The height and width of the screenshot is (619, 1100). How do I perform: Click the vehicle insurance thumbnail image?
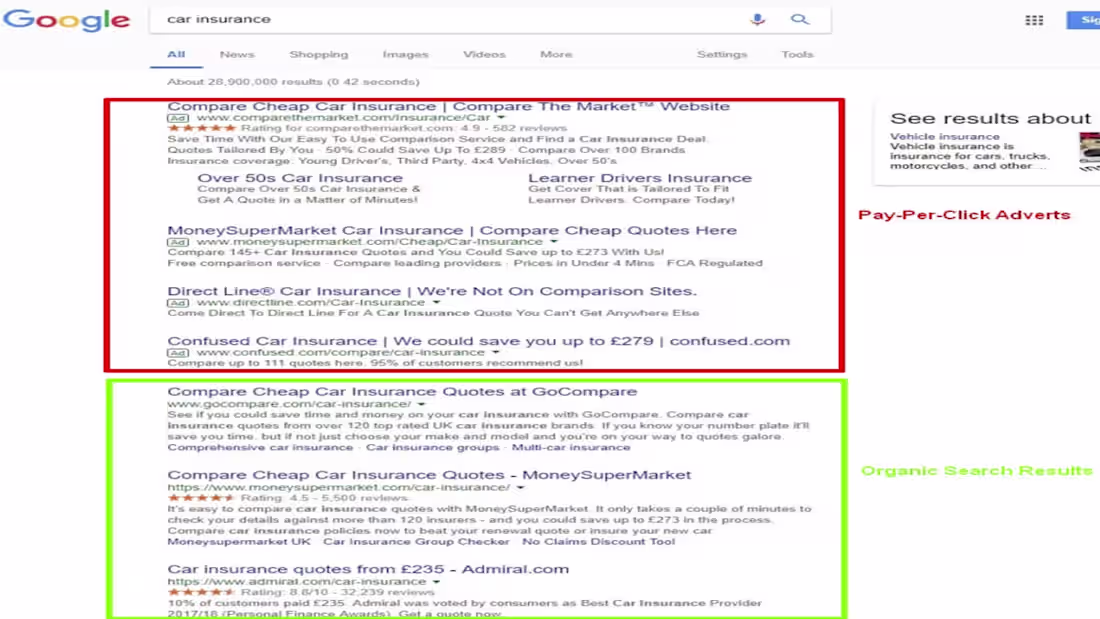click(x=1089, y=150)
